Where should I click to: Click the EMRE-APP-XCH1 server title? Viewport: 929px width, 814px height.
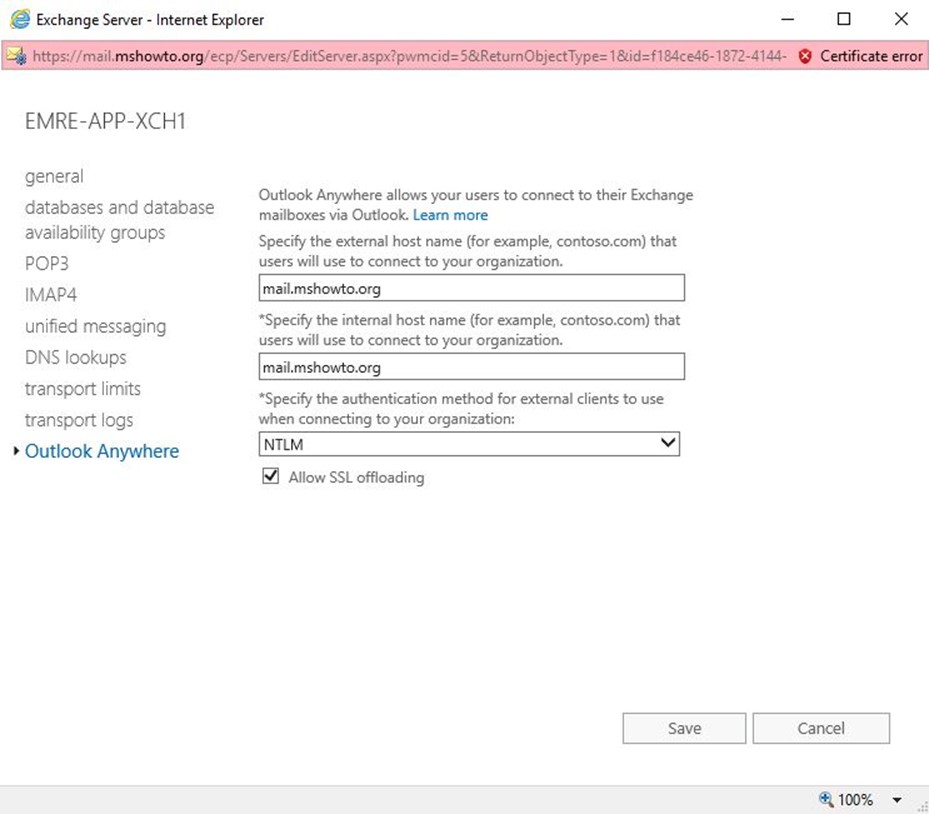pyautogui.click(x=105, y=121)
